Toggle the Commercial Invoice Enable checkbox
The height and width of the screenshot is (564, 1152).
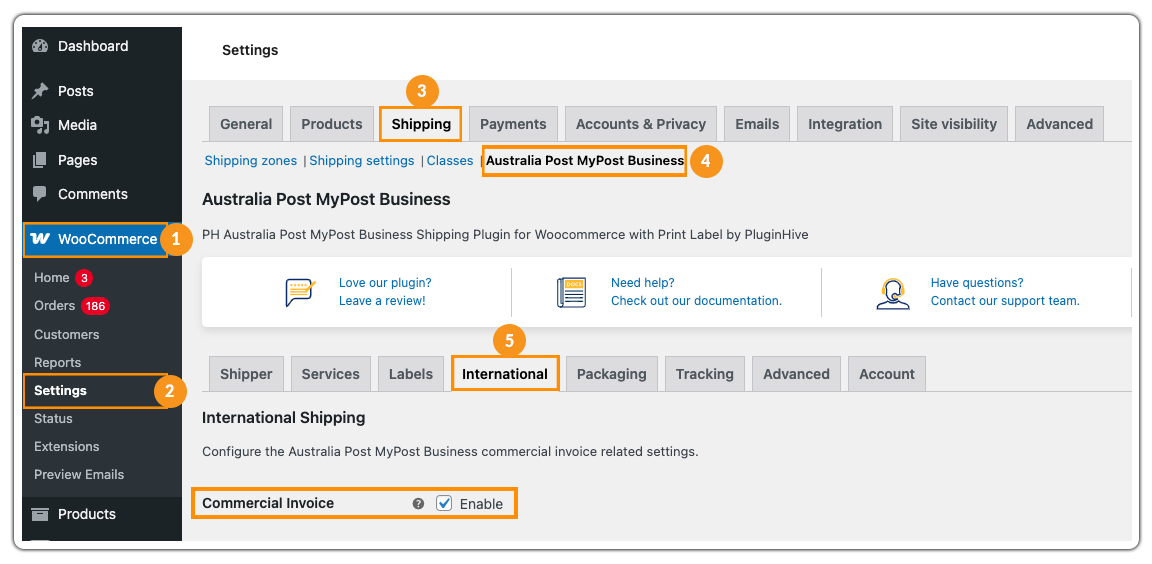coord(444,503)
